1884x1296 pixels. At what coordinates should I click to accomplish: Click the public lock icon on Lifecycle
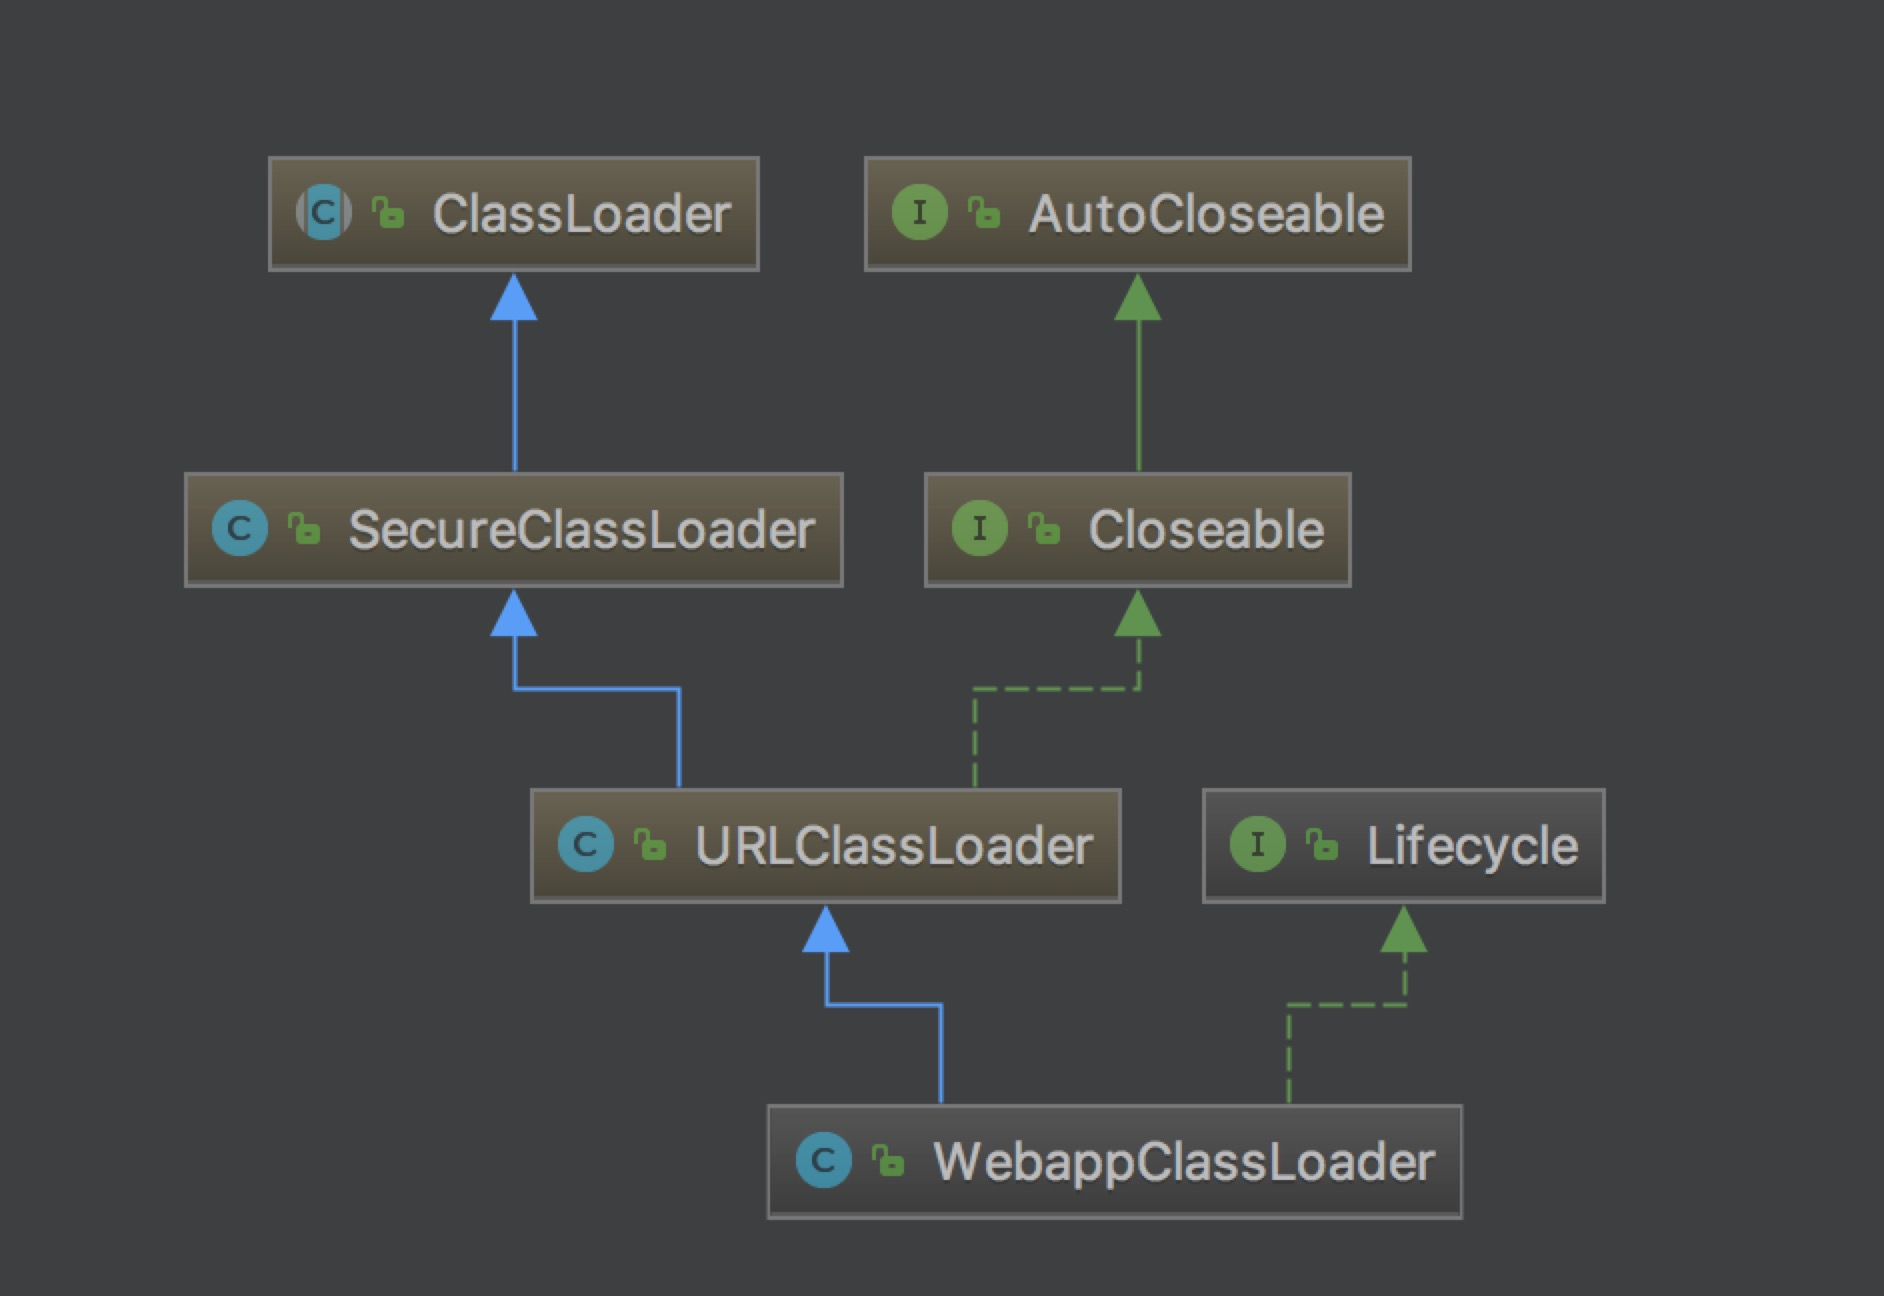point(1322,845)
